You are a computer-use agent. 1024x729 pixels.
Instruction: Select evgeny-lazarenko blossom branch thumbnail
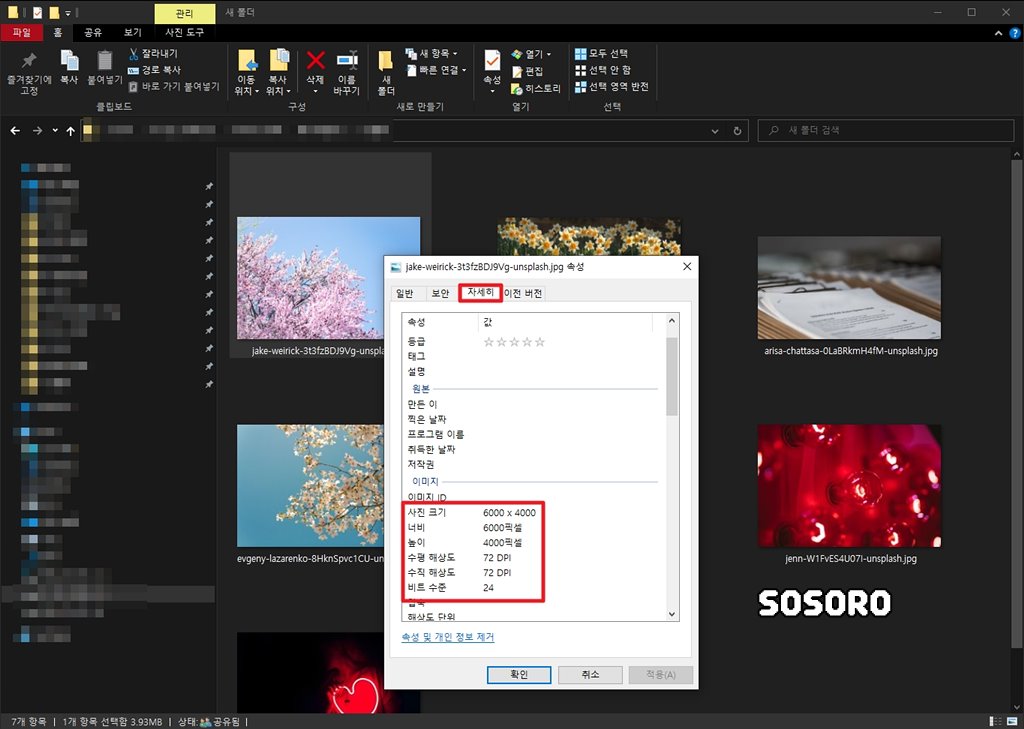(310, 485)
